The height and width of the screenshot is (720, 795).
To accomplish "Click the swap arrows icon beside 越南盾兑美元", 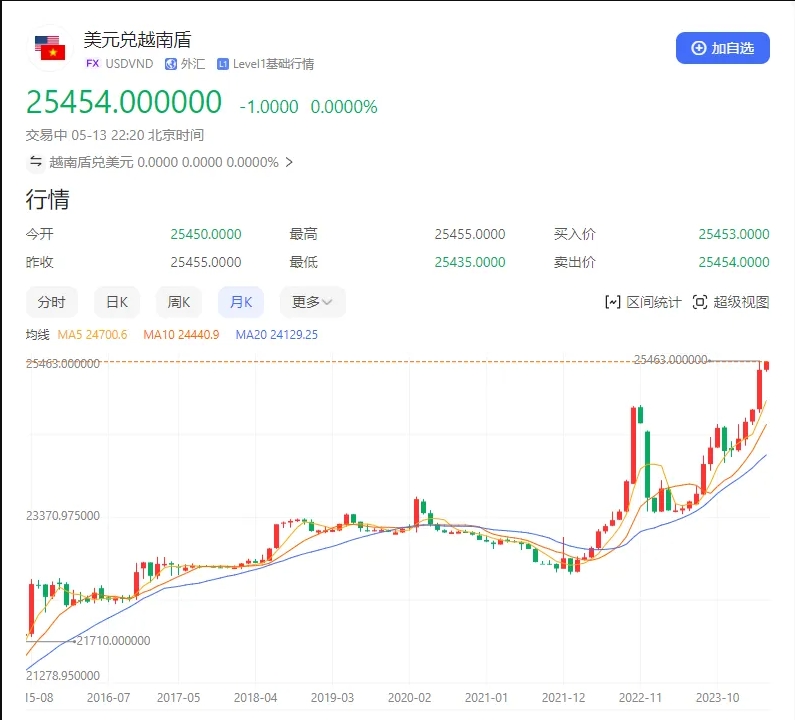I will pyautogui.click(x=36, y=162).
